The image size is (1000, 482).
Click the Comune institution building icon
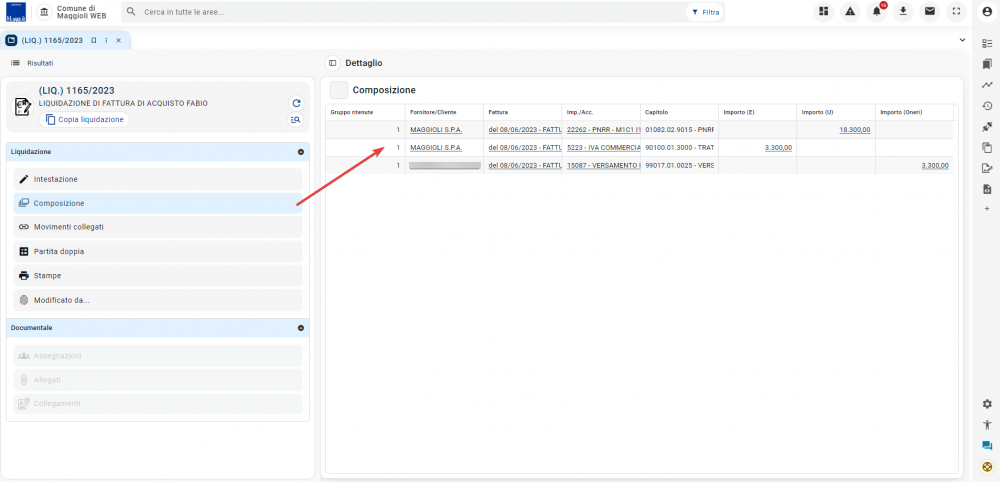[44, 12]
